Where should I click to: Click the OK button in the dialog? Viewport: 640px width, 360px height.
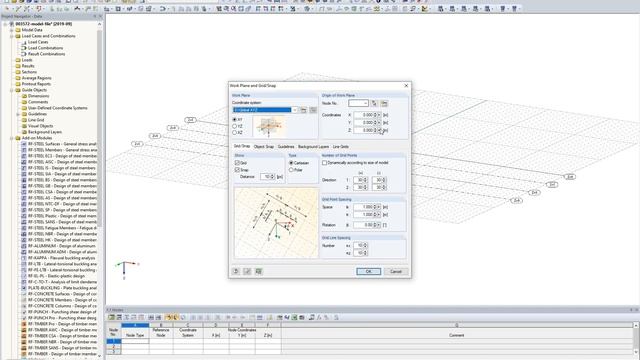point(368,271)
